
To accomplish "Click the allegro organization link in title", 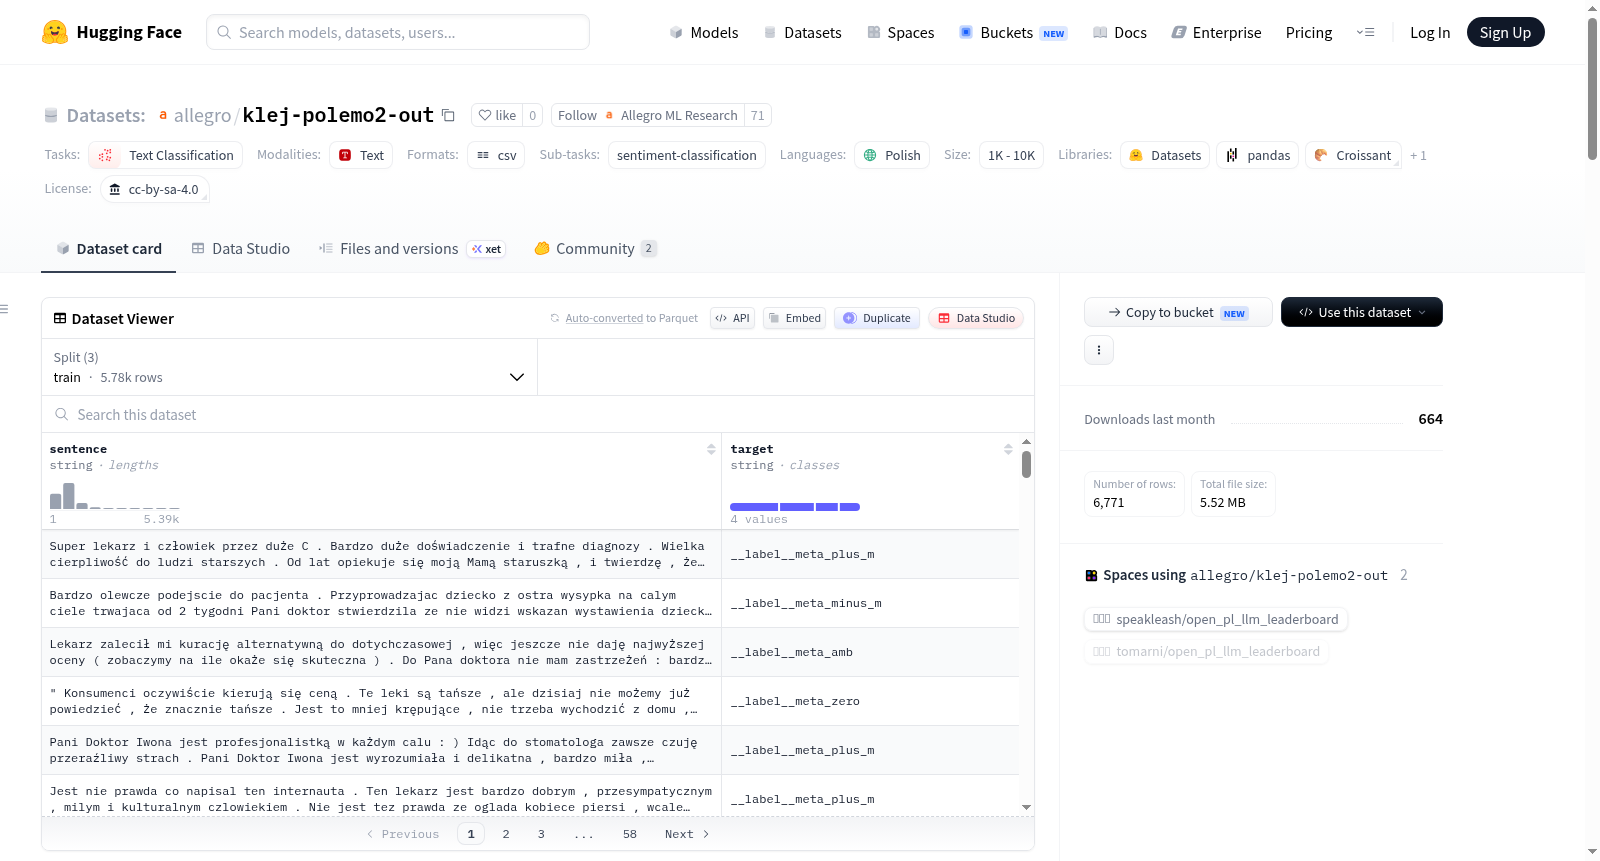I will [x=202, y=115].
